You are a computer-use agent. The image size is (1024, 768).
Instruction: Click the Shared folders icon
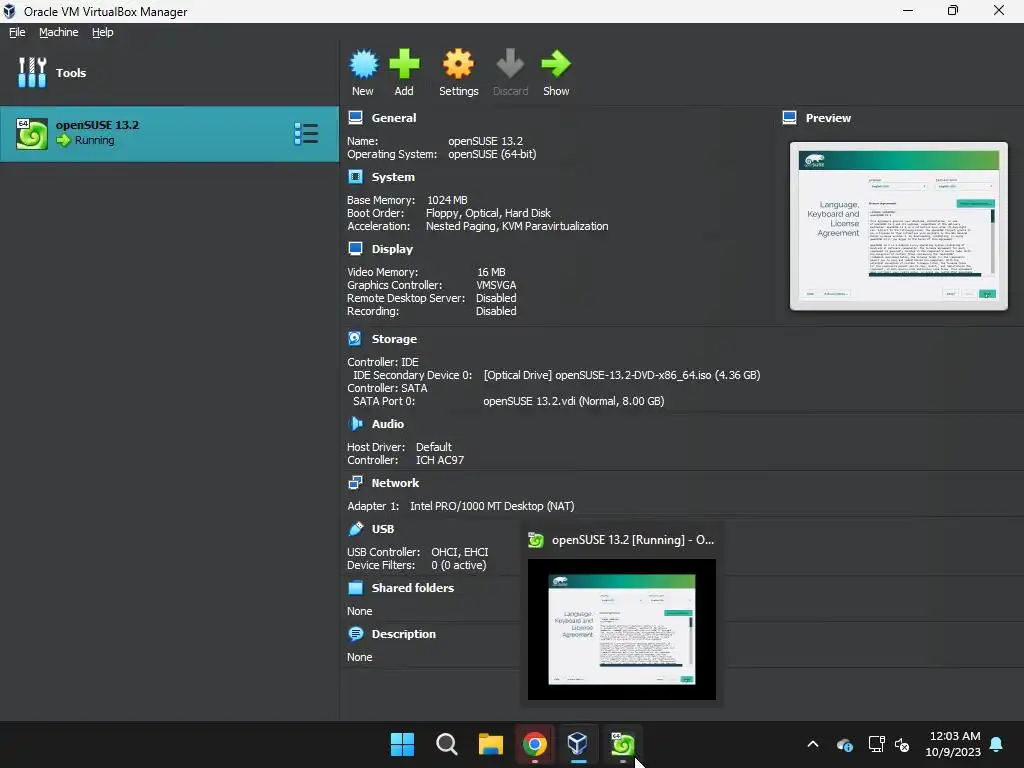click(x=355, y=588)
